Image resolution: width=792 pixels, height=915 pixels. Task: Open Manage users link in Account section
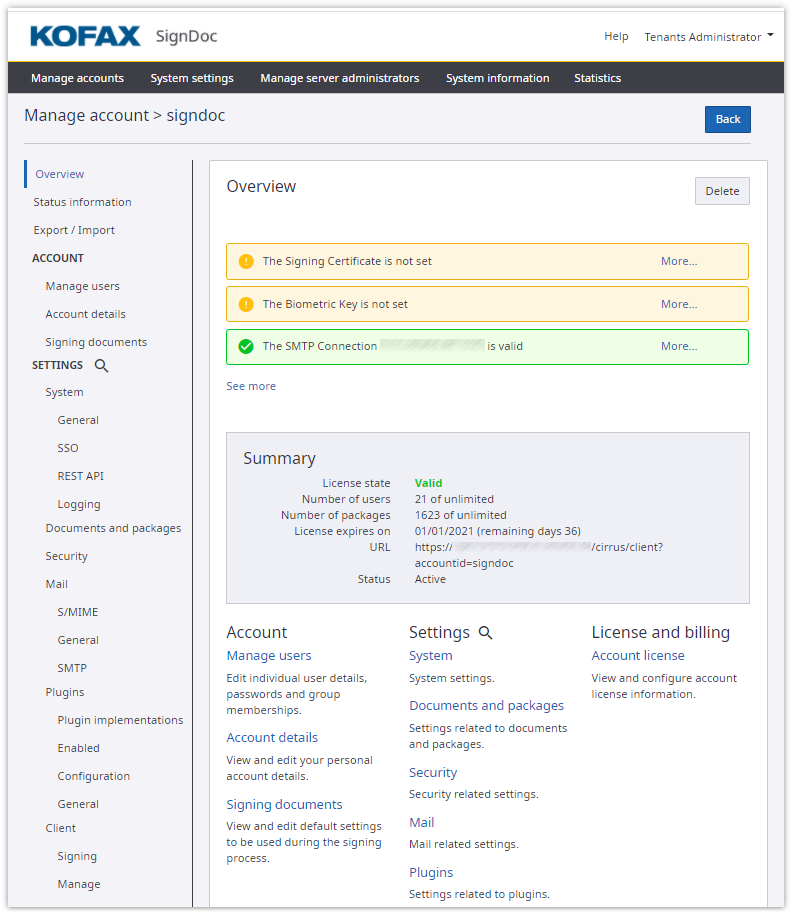coord(269,656)
